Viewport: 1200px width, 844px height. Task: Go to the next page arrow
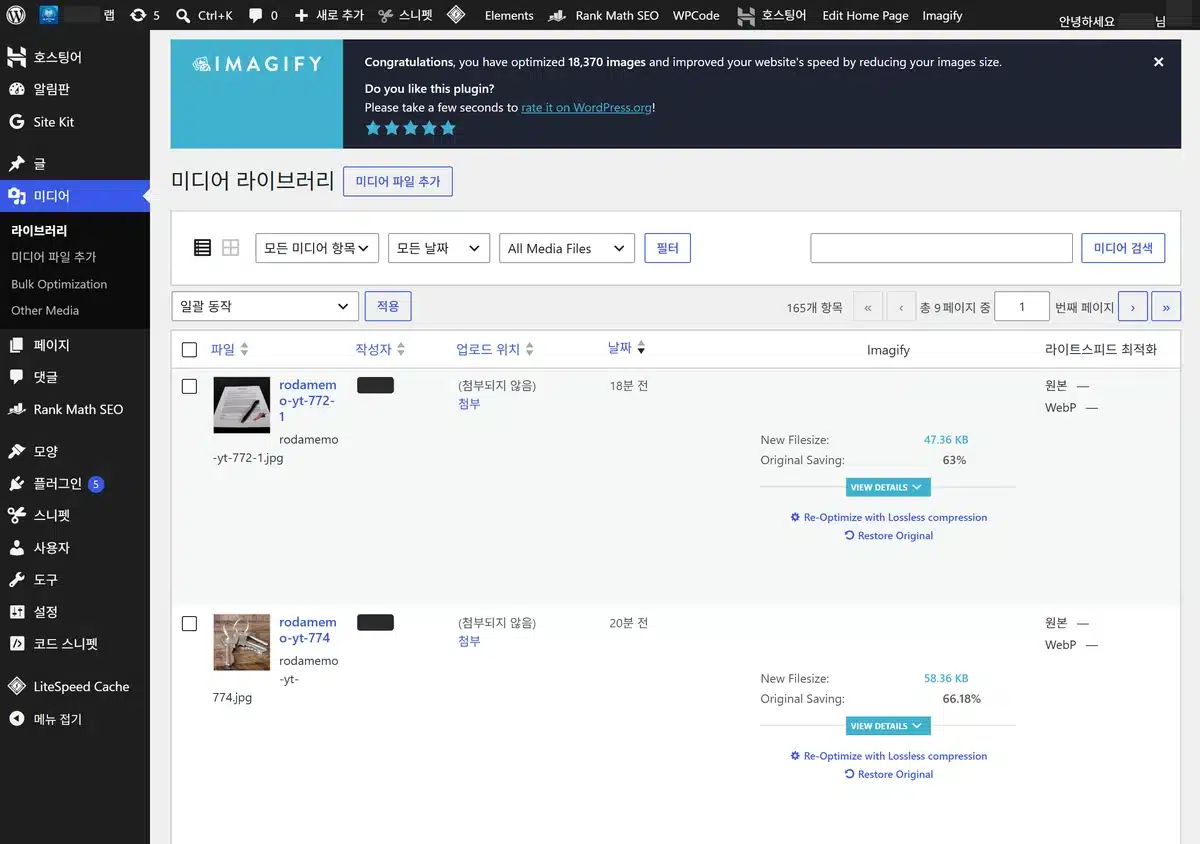coord(1132,307)
